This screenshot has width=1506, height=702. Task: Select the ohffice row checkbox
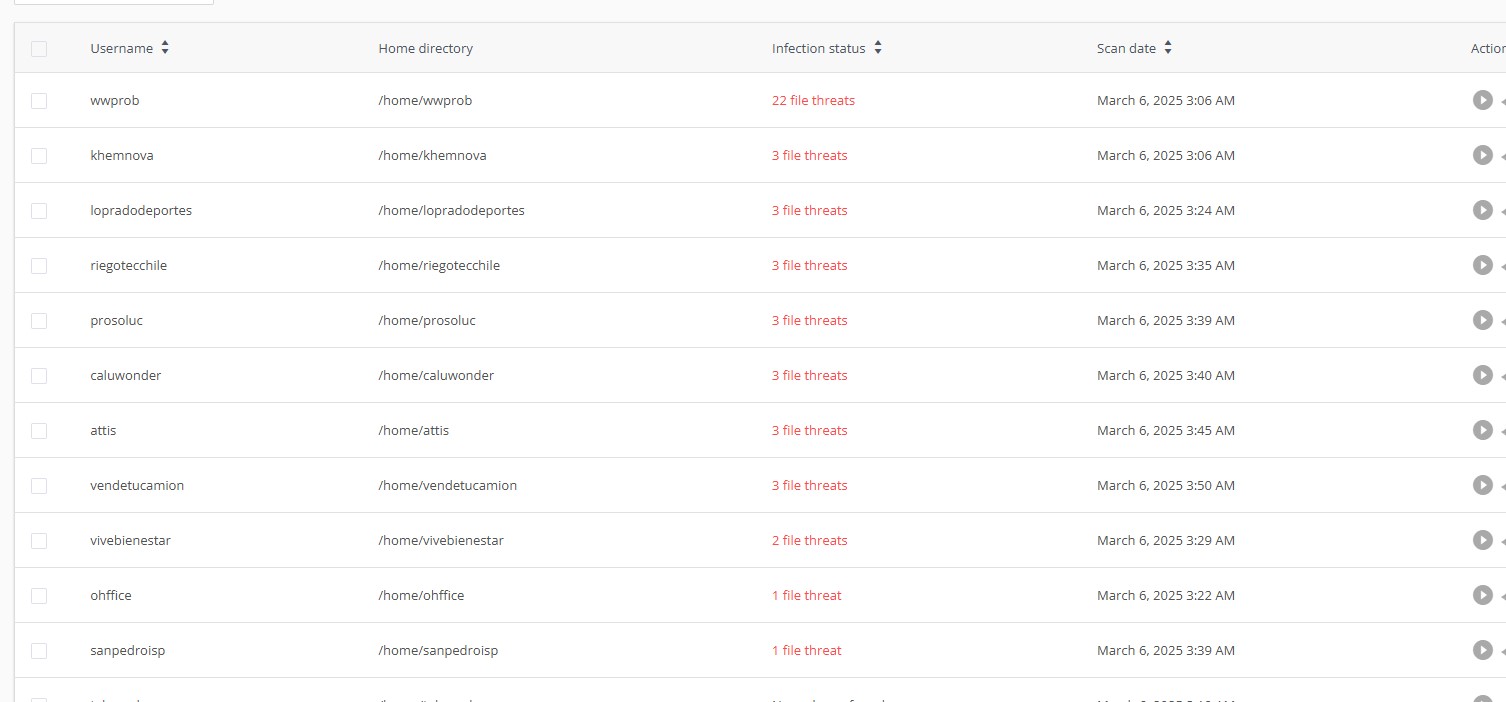[39, 595]
